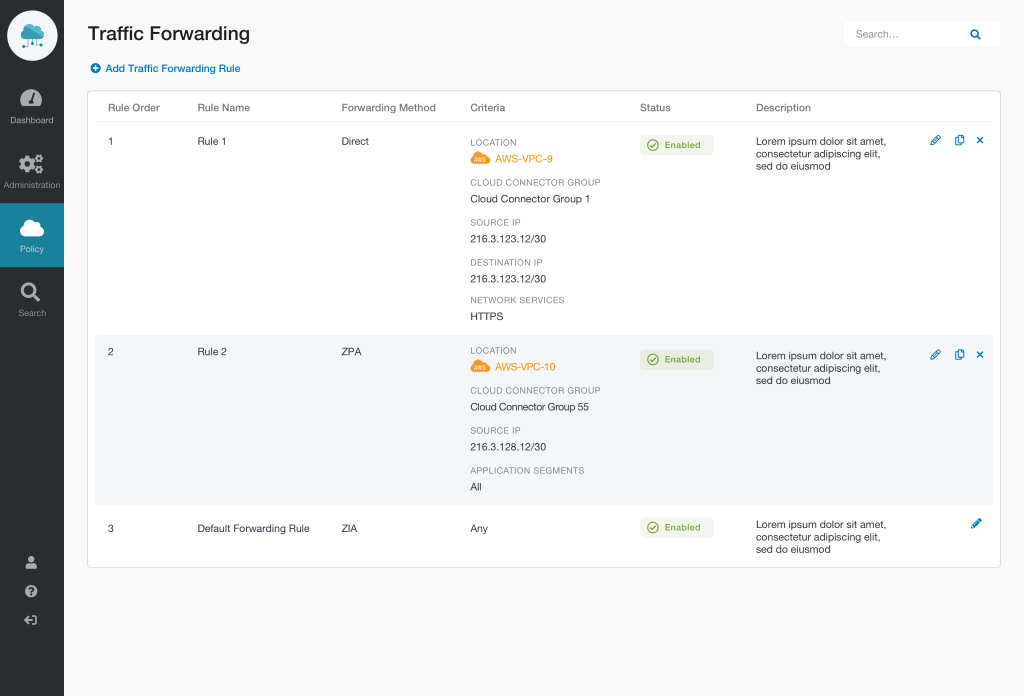Edit the Default Forwarding Rule pencil icon

click(977, 523)
